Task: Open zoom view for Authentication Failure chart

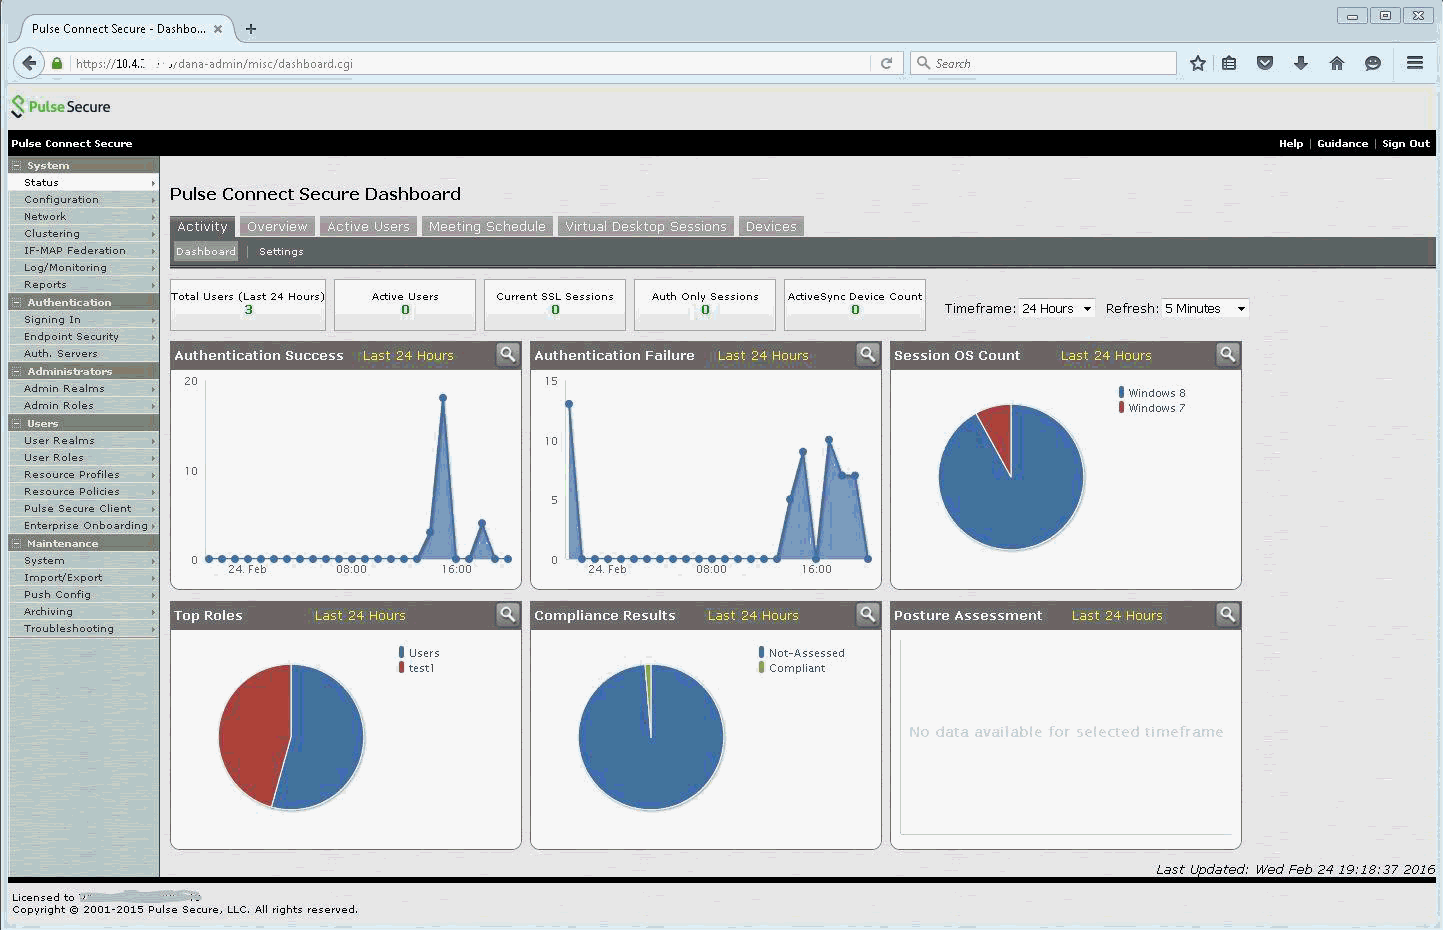Action: pos(868,354)
